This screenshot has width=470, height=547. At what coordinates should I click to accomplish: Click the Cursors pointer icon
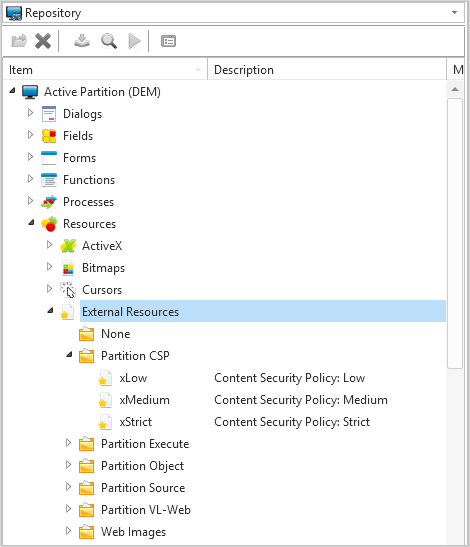point(68,290)
